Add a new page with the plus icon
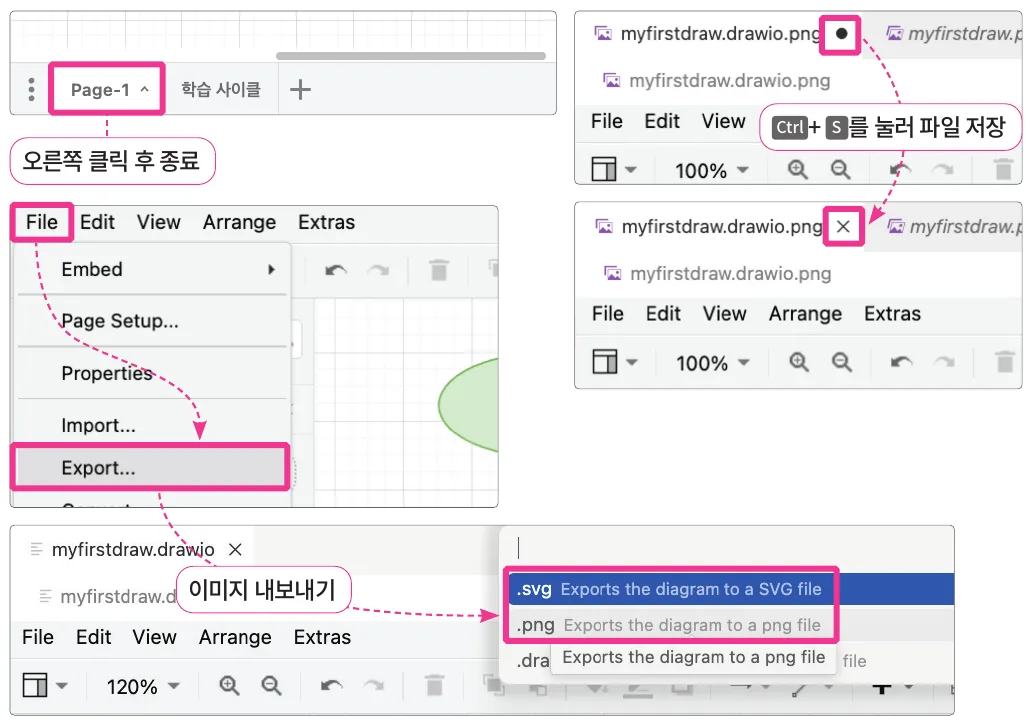Viewport: 1032px width, 724px height. [300, 89]
